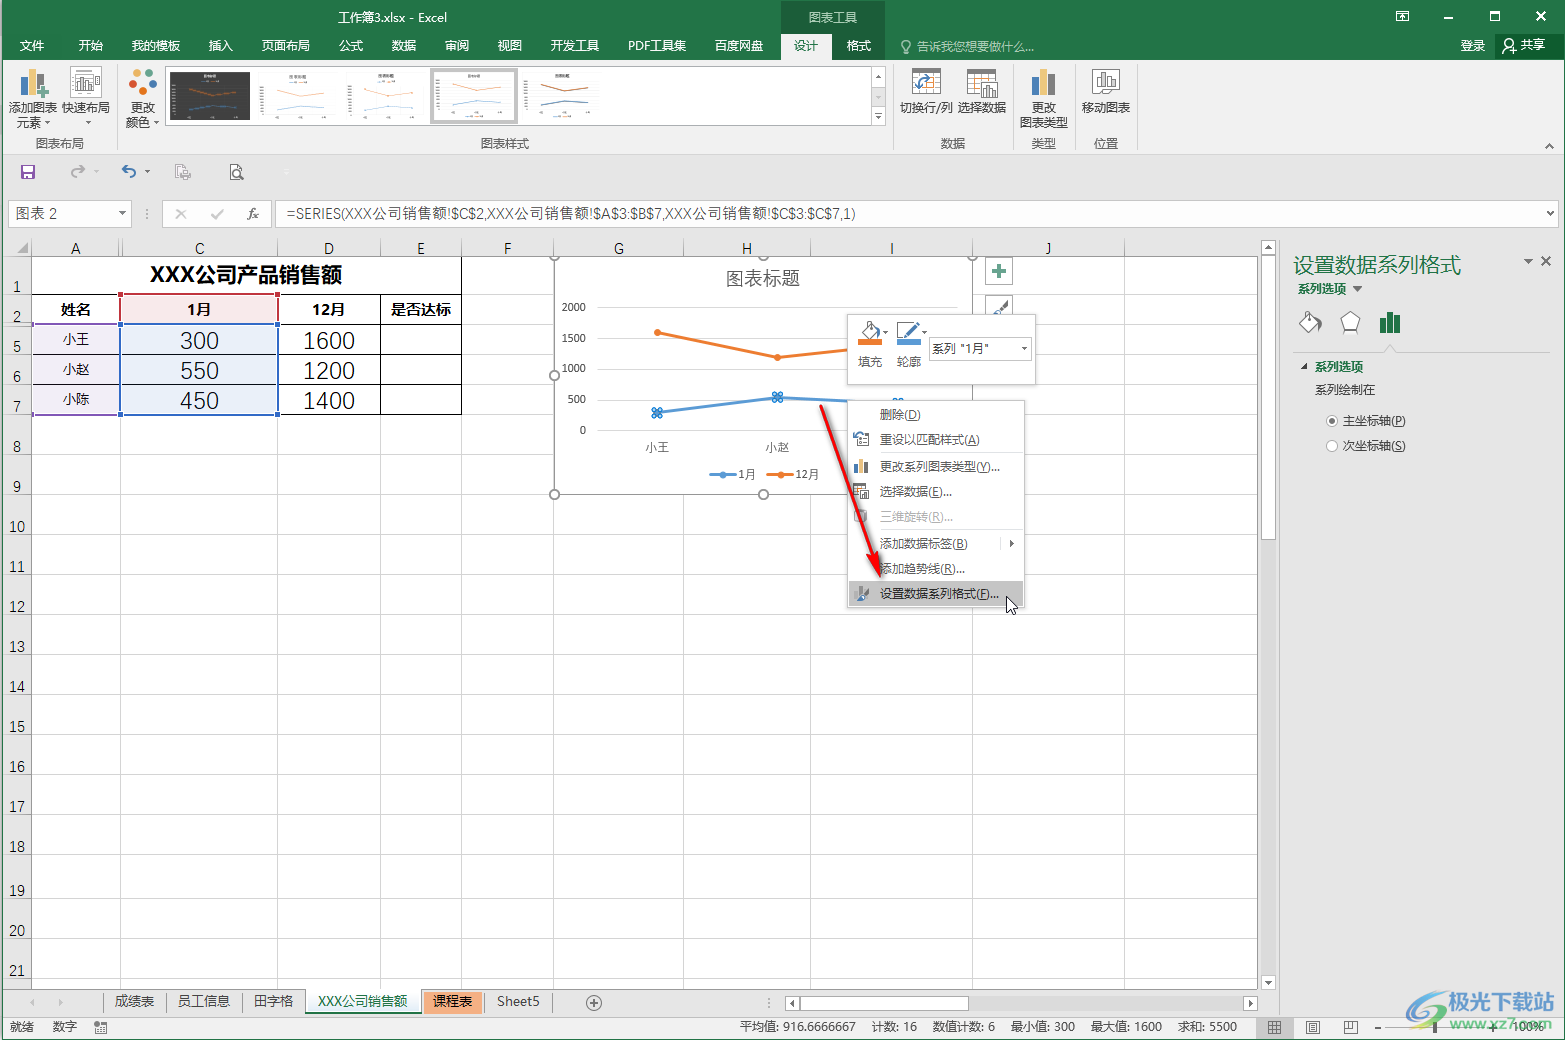This screenshot has width=1565, height=1040.
Task: Open the format pane options arrow
Action: pyautogui.click(x=1528, y=261)
